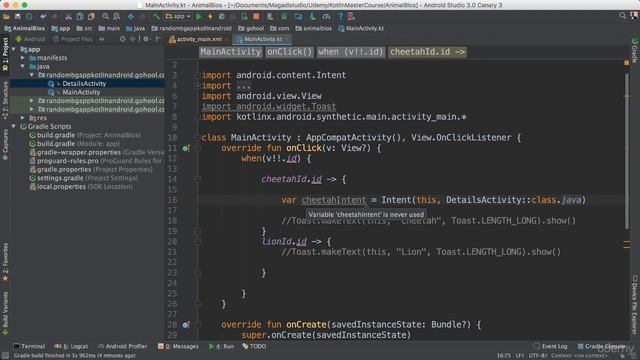The width and height of the screenshot is (640, 360).
Task: Toggle the Structure side tool window
Action: (x=5, y=100)
